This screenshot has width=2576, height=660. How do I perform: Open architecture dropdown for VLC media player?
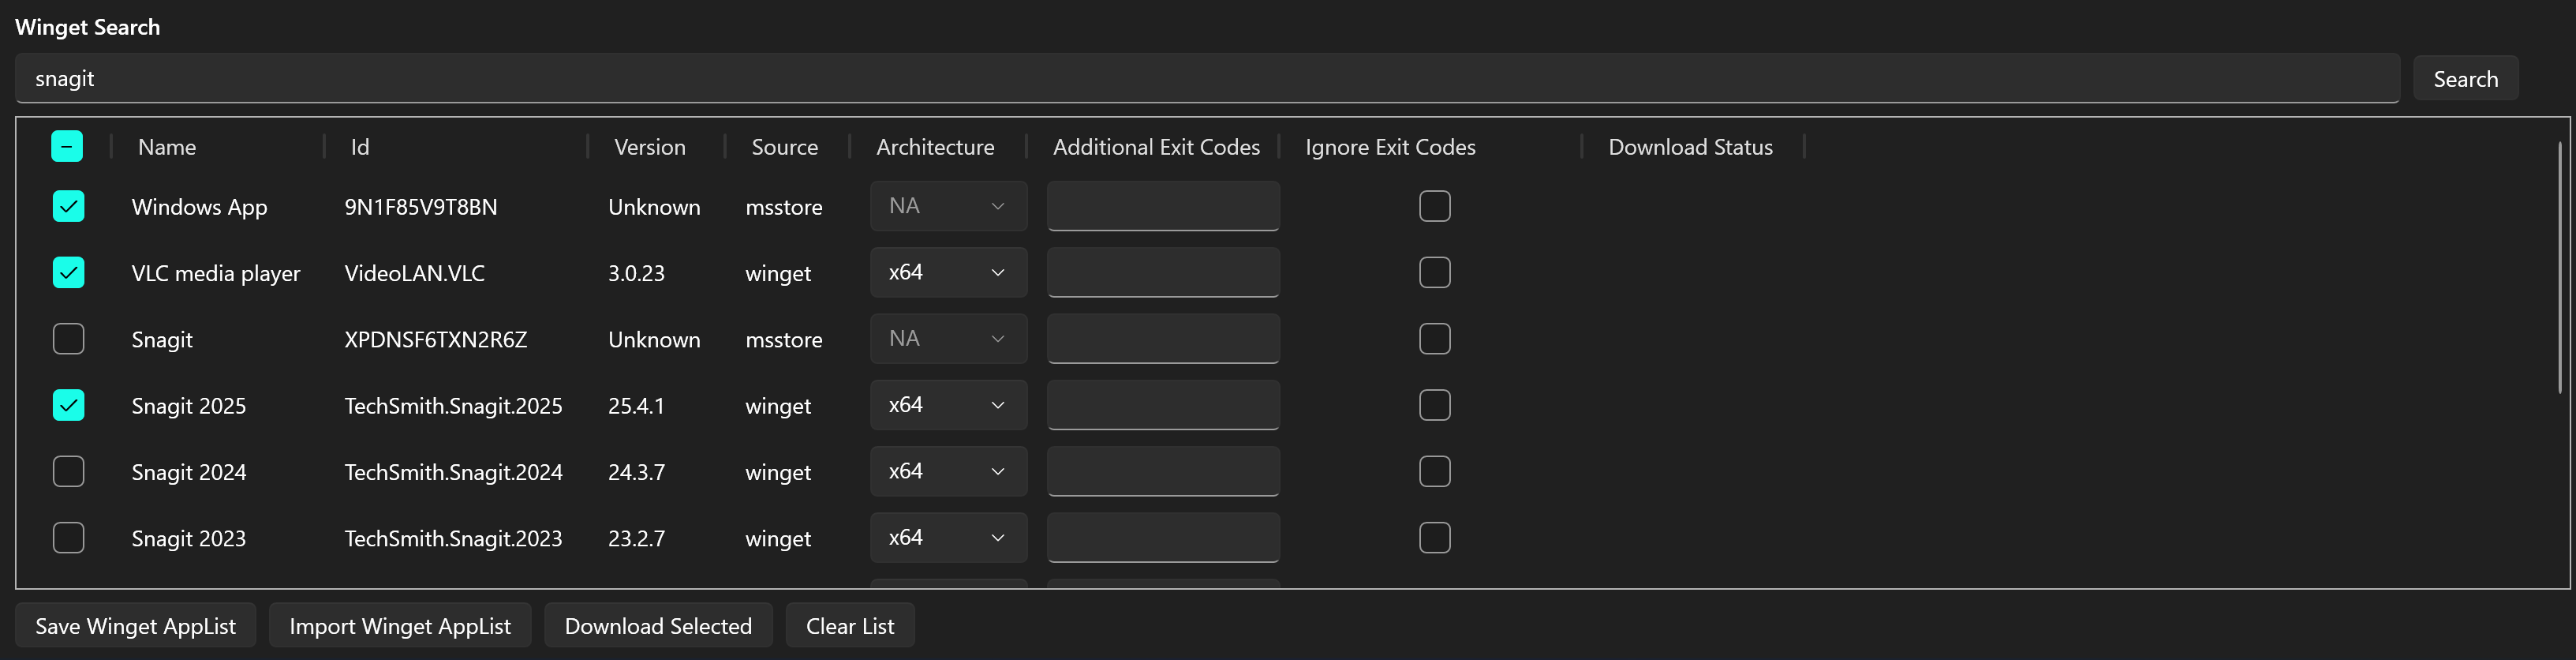click(947, 272)
